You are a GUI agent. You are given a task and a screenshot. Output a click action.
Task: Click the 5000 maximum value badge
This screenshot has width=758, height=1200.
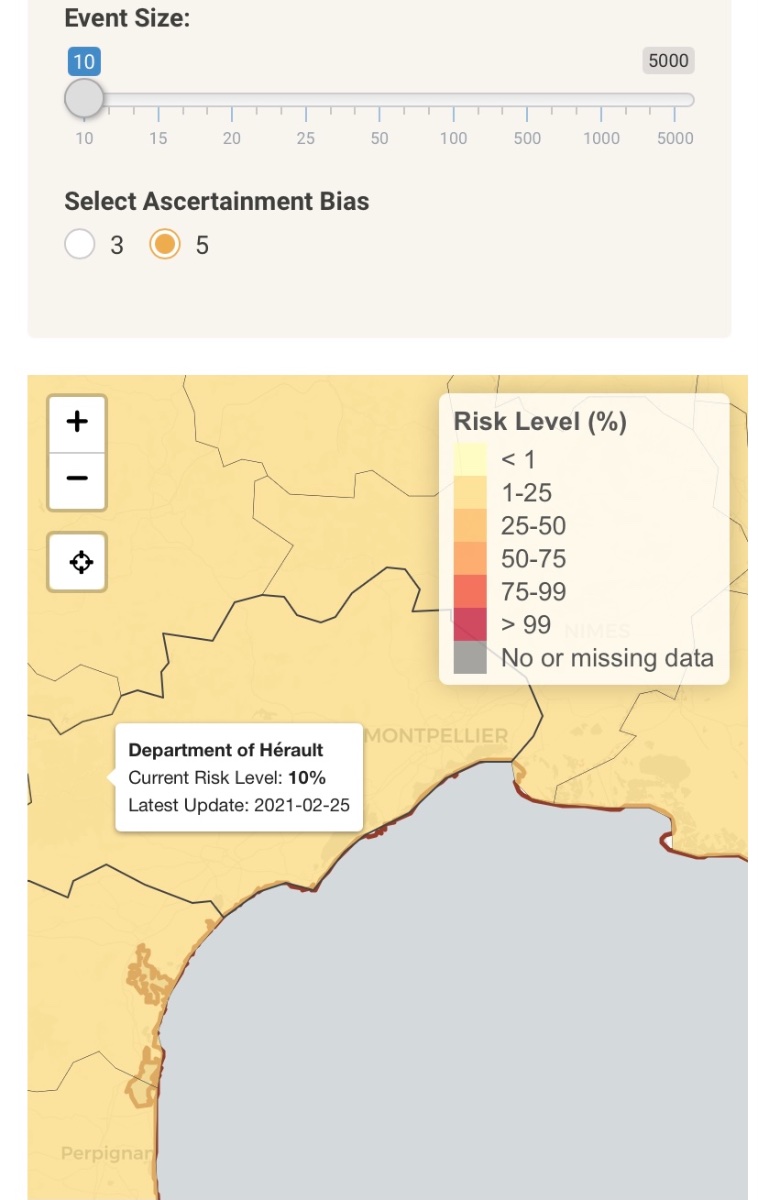coord(668,61)
